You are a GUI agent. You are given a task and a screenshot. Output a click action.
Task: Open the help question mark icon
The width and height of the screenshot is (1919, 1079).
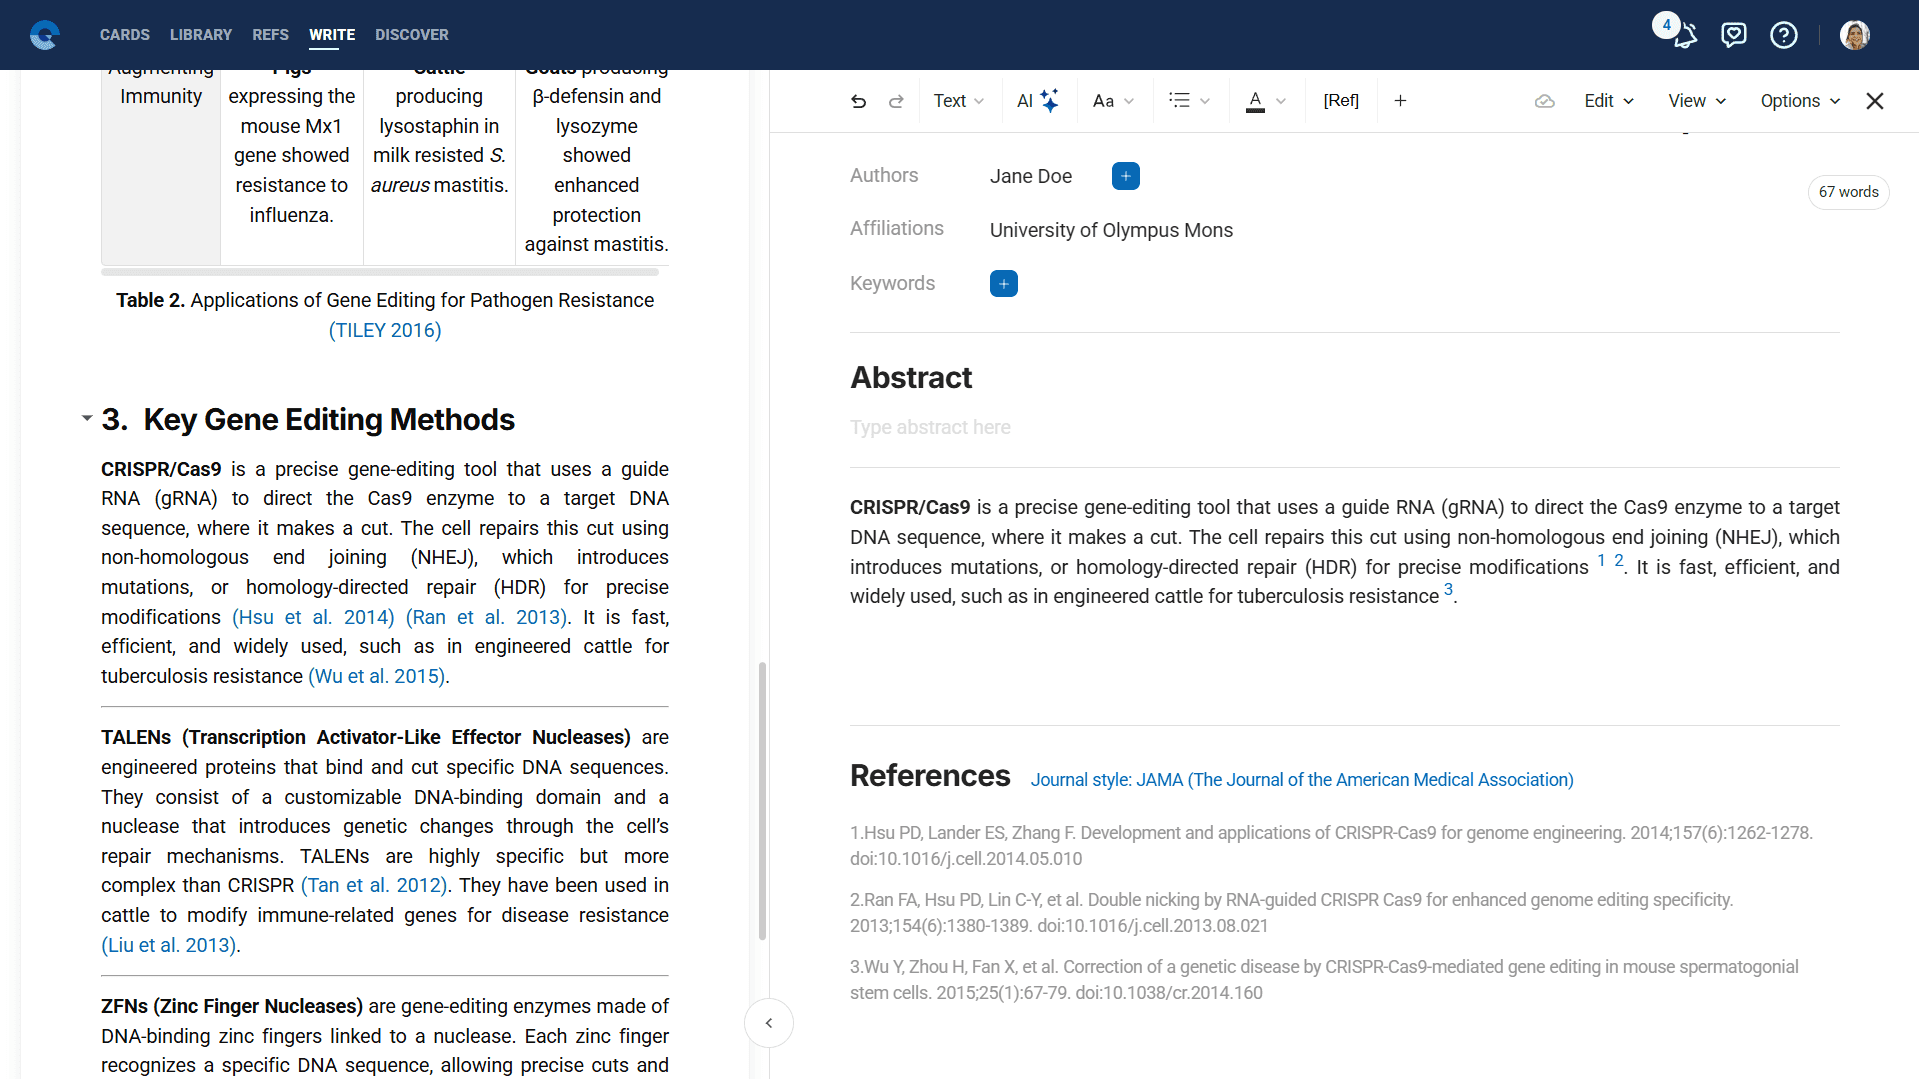[x=1783, y=35]
